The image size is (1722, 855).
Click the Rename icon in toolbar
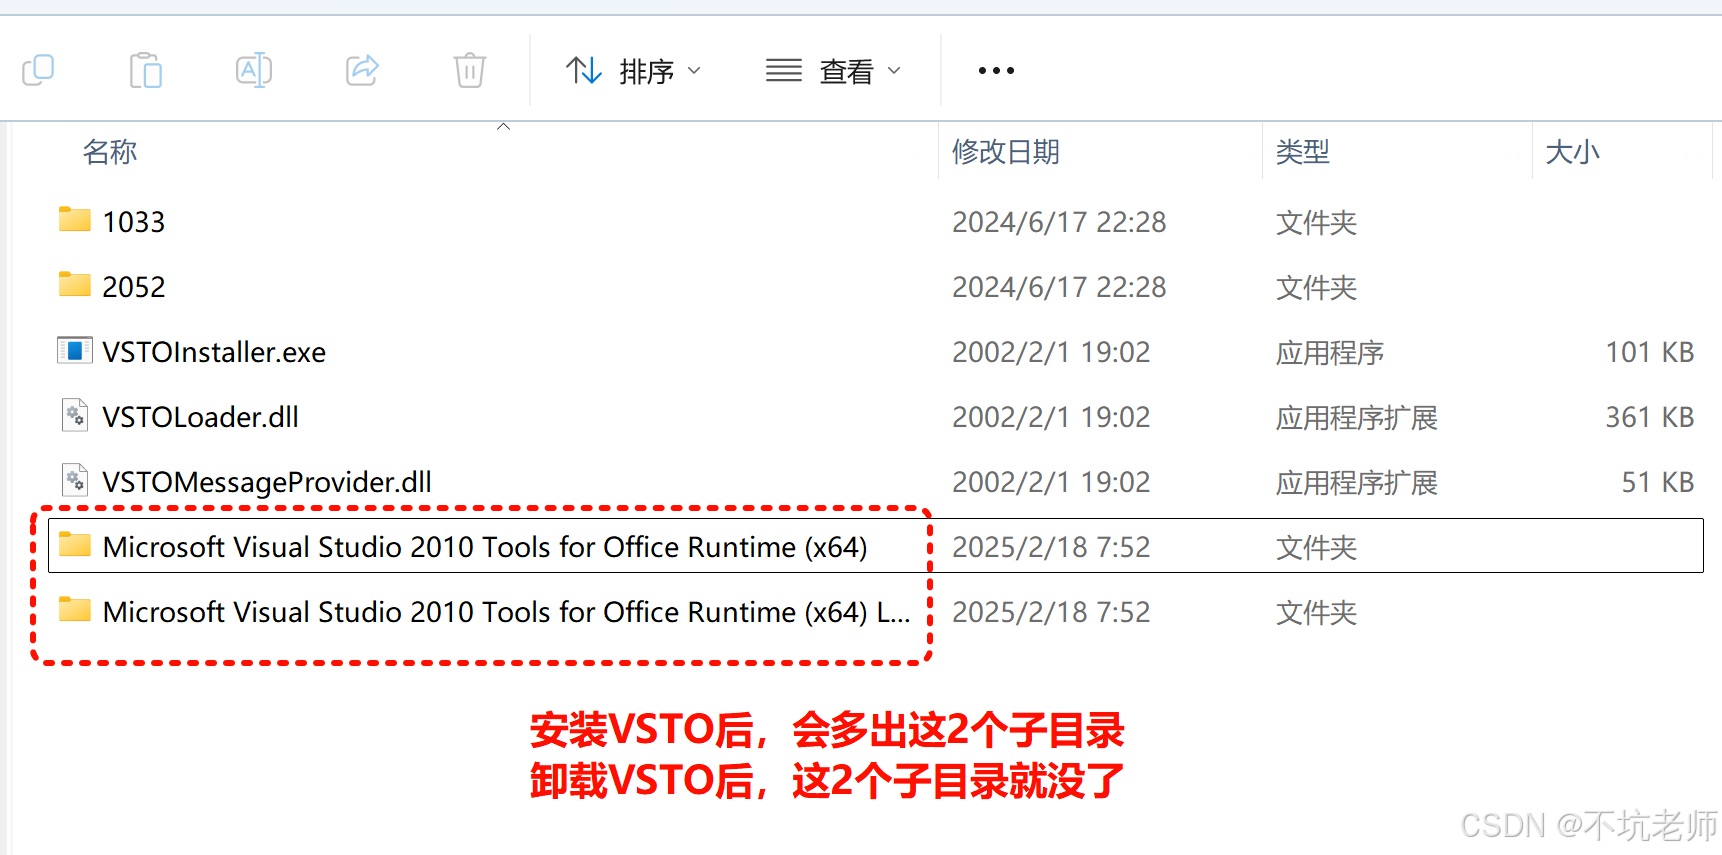coord(254,70)
